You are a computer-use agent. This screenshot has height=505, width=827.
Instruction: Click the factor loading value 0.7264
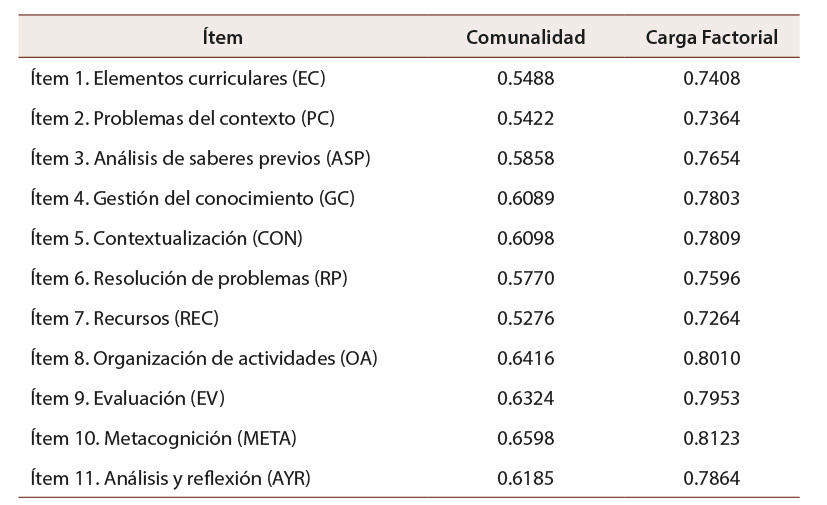click(712, 318)
